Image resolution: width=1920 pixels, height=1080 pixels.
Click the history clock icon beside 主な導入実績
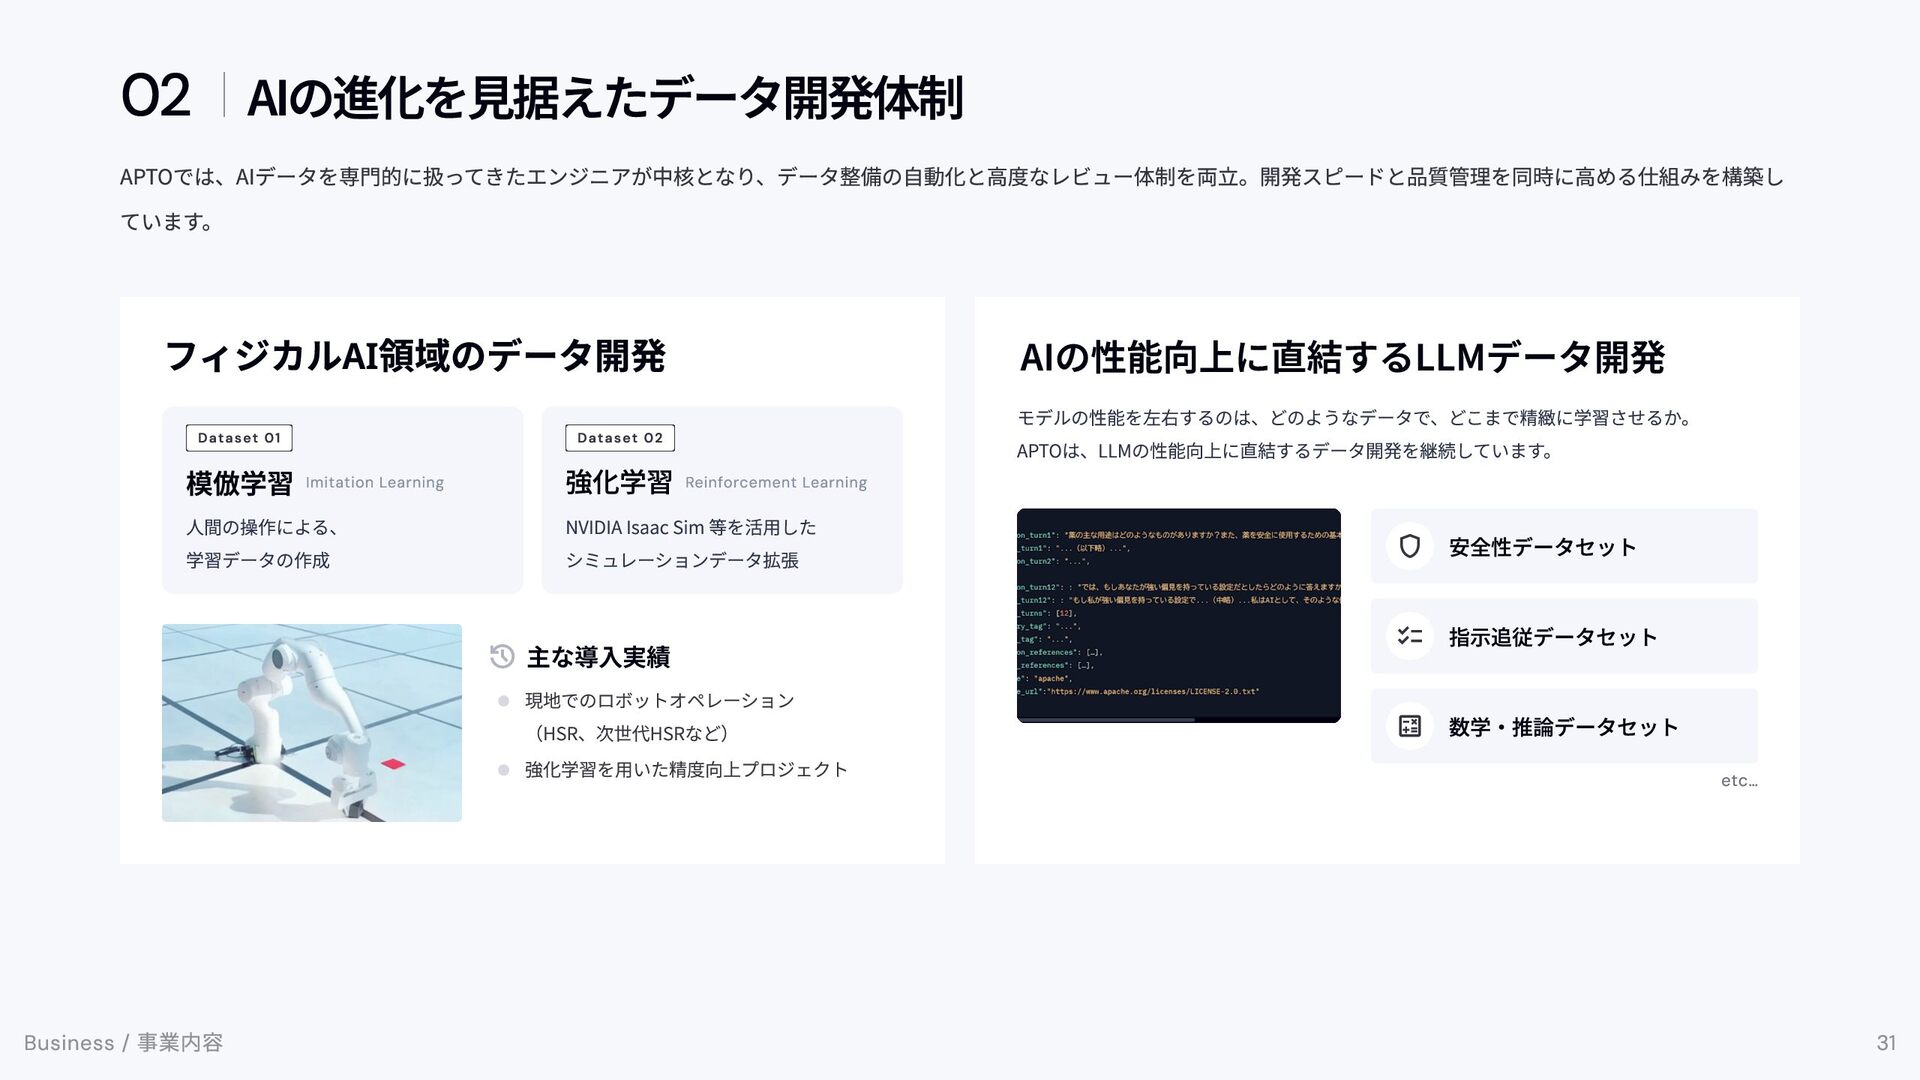(x=502, y=657)
